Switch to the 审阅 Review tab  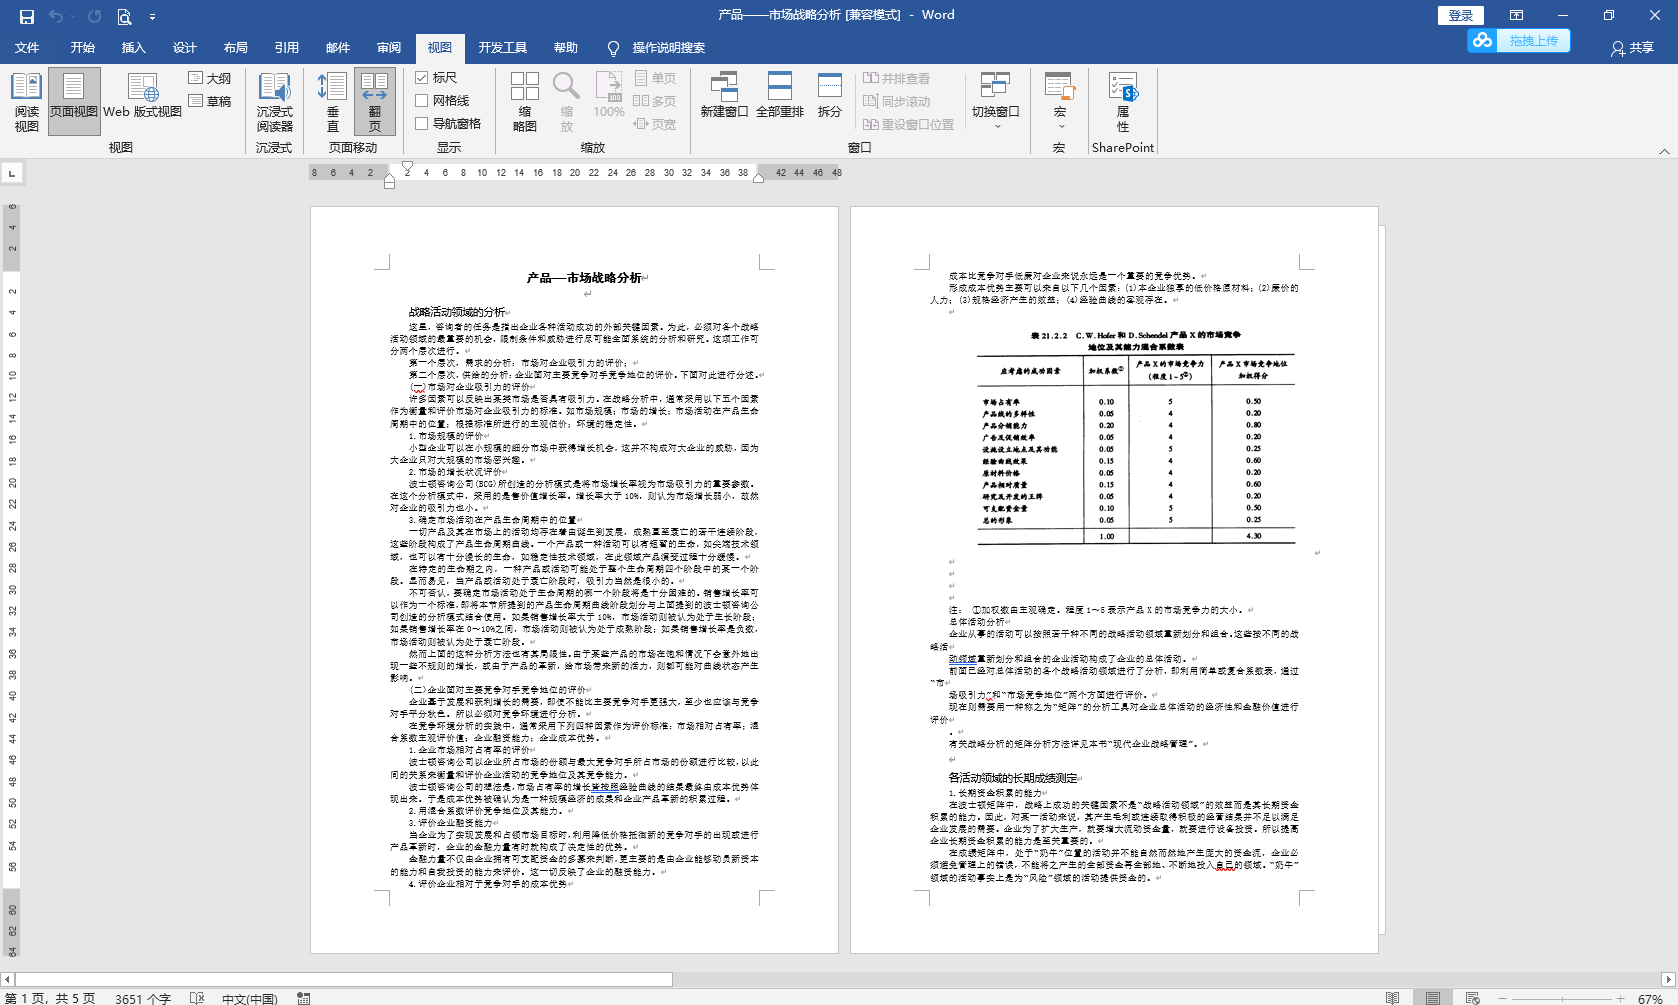click(389, 48)
